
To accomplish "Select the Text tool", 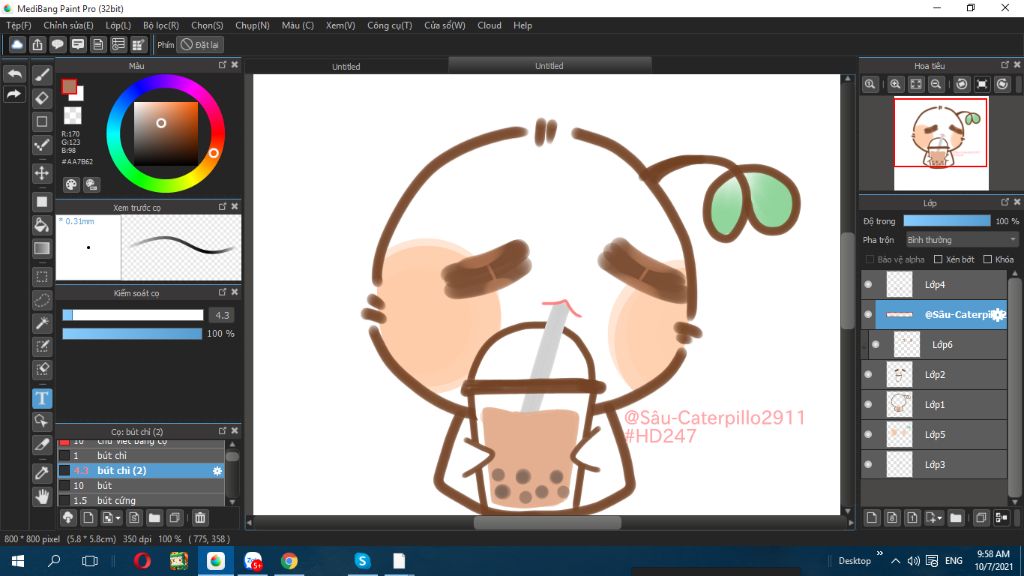I will pos(42,398).
